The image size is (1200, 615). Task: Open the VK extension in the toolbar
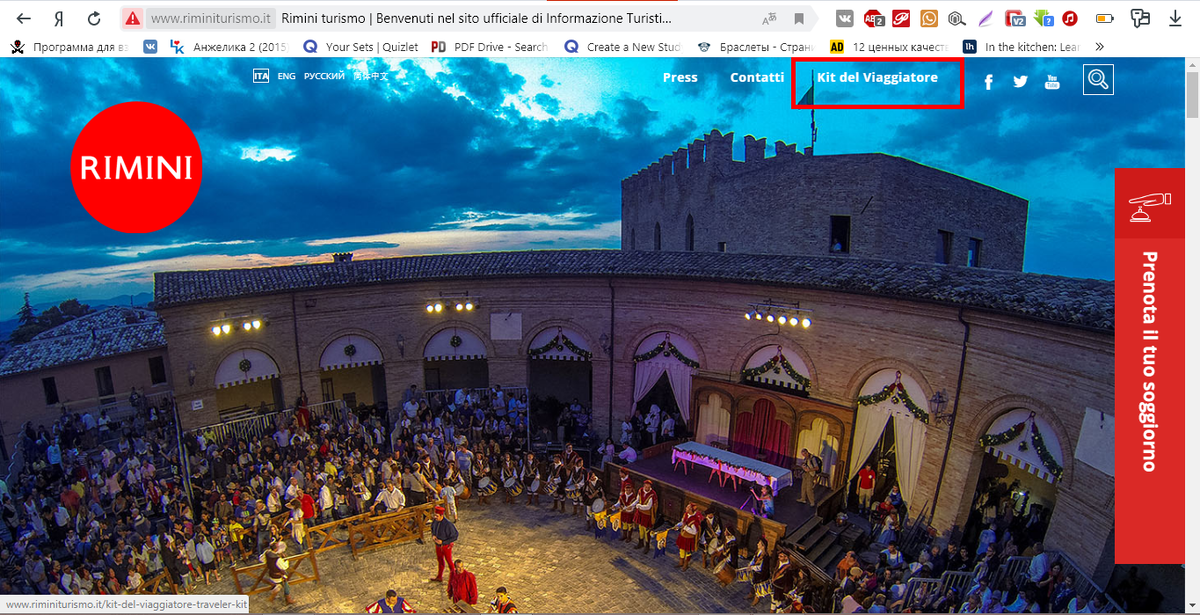(x=845, y=18)
